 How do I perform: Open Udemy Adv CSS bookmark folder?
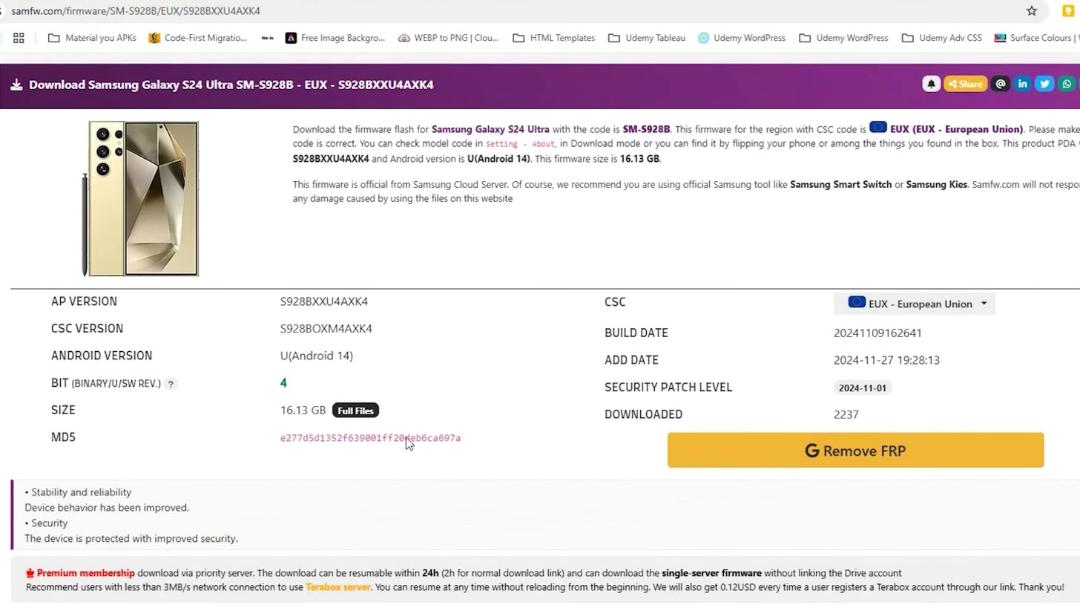point(942,38)
